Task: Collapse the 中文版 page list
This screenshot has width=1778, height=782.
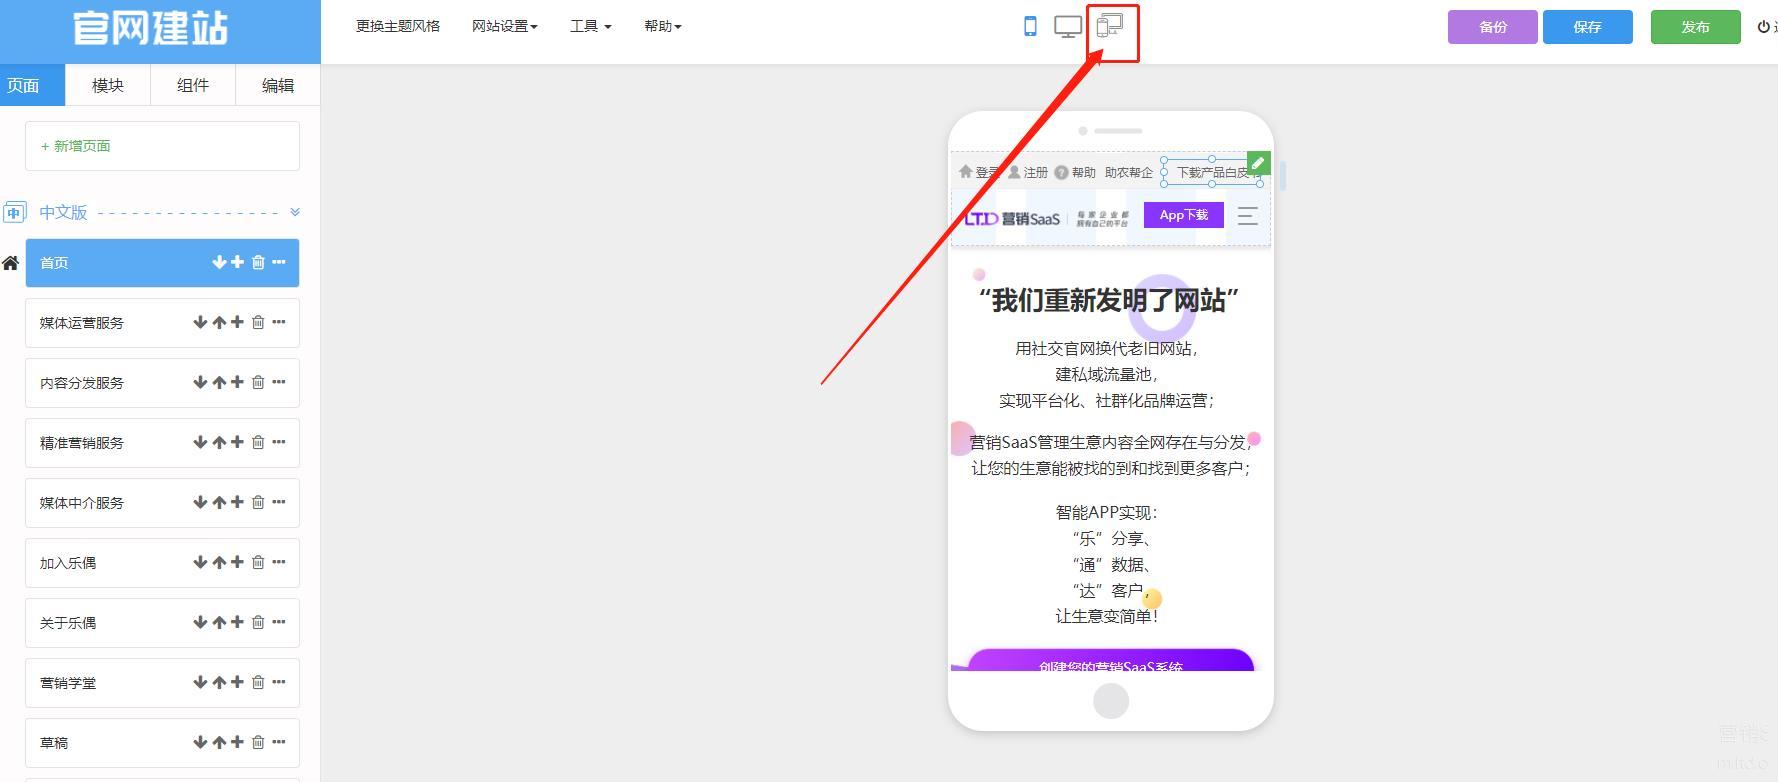Action: tap(295, 212)
